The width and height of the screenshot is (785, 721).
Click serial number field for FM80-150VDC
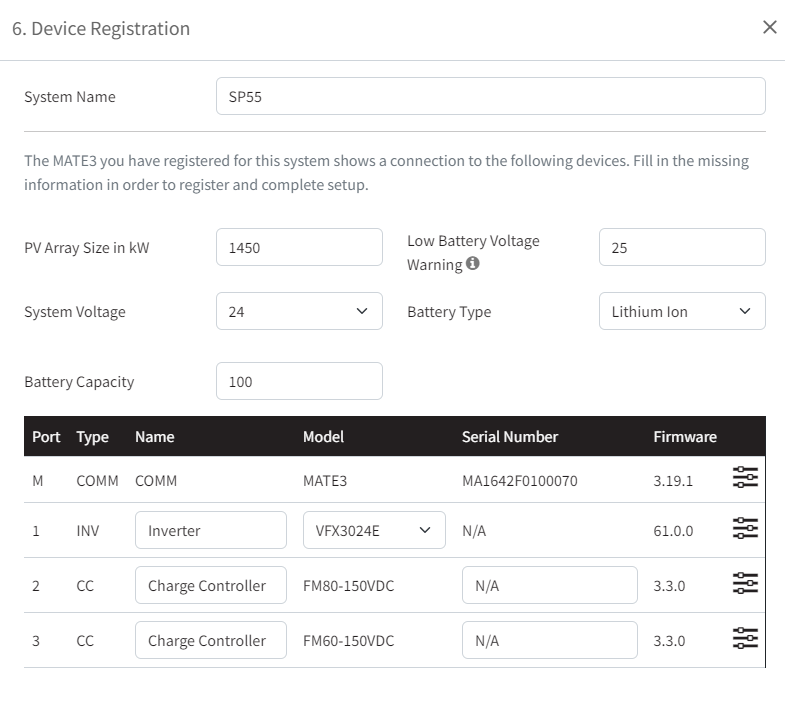click(550, 585)
